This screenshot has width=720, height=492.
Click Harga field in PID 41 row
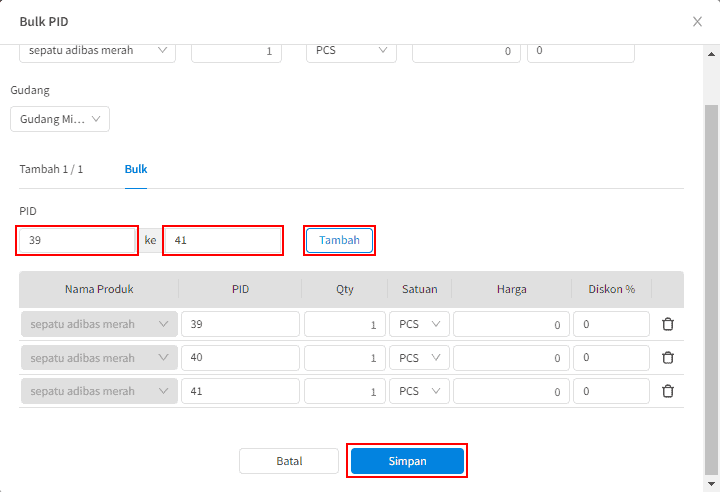point(511,391)
